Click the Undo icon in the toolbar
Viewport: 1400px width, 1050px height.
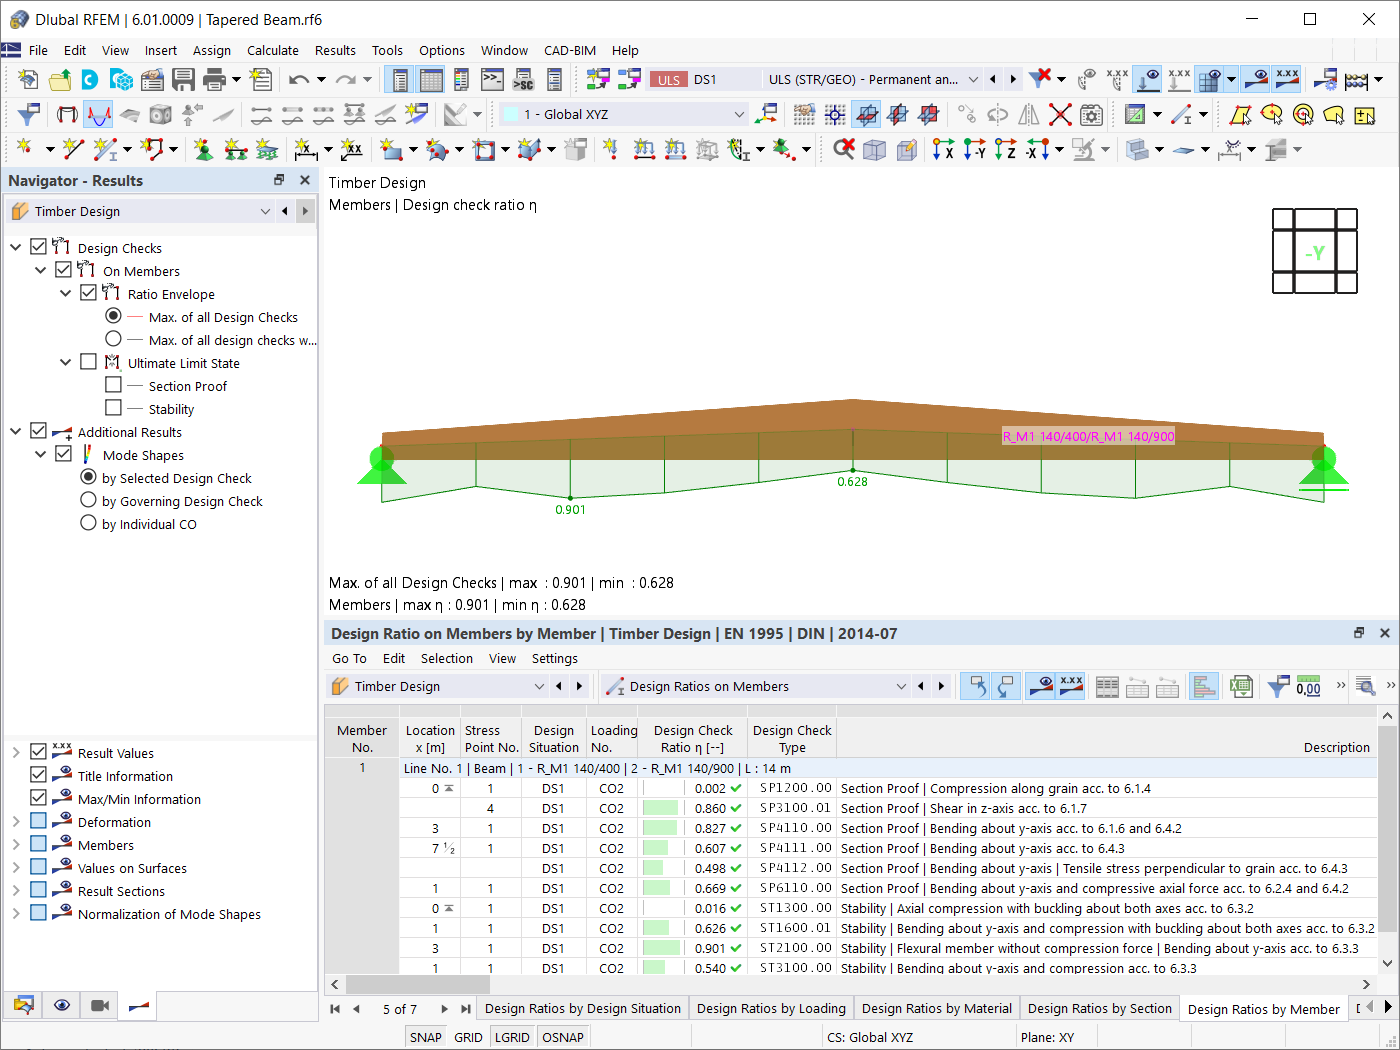tap(300, 79)
